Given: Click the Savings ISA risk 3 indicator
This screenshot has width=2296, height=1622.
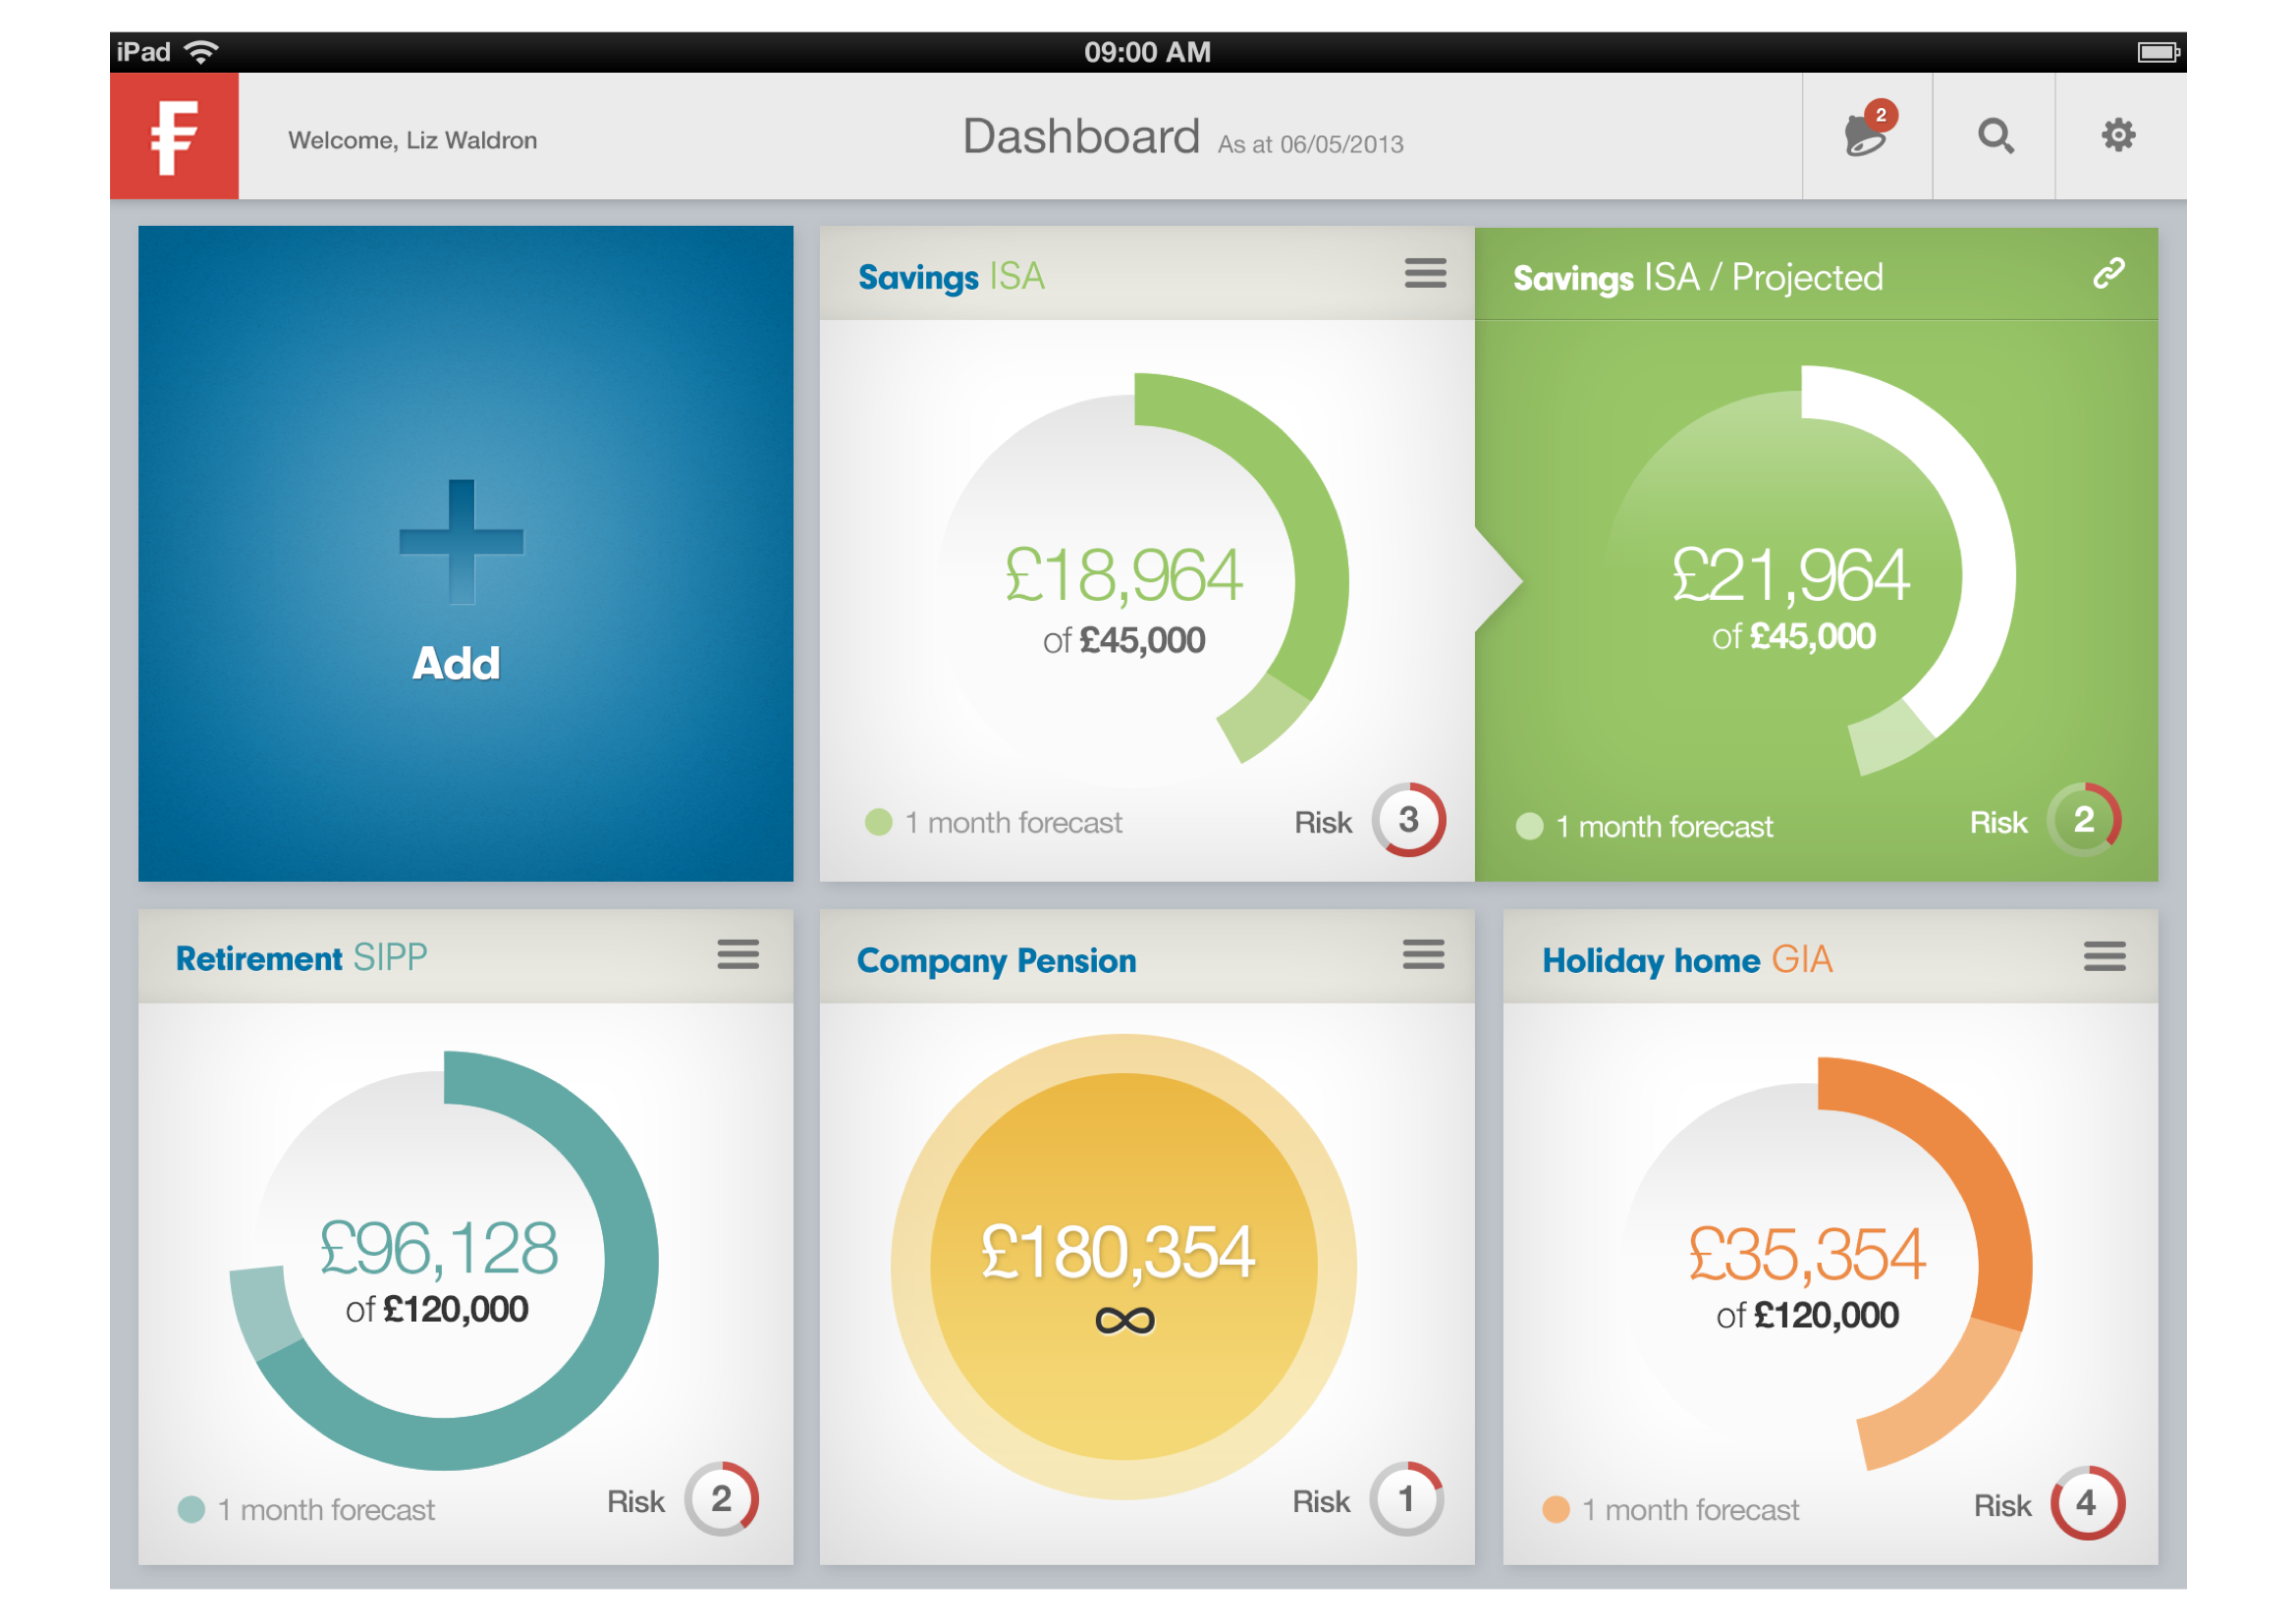Looking at the screenshot, I should pos(1408,820).
